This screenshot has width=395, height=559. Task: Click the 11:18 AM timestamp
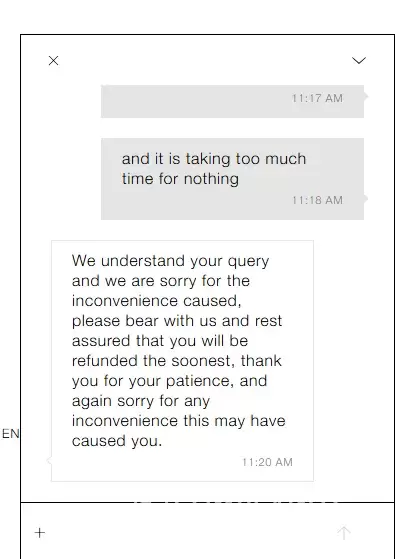pos(317,200)
